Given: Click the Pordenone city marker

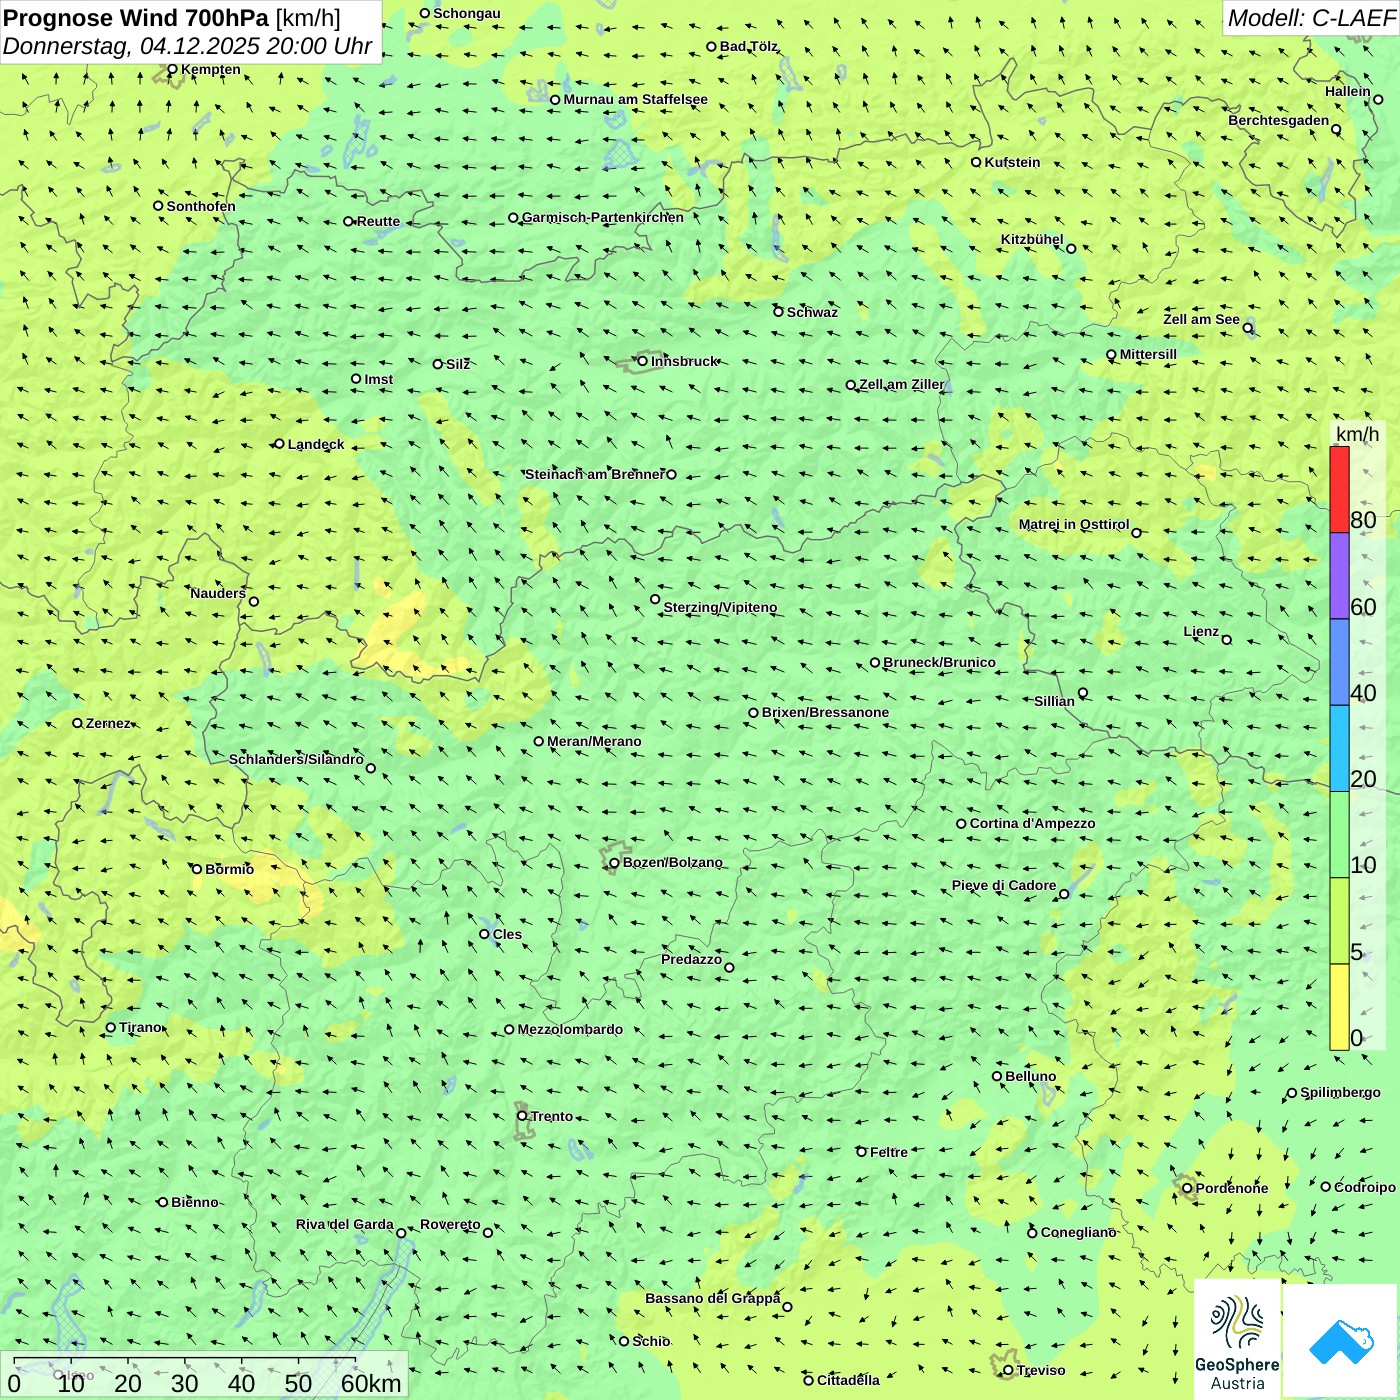Looking at the screenshot, I should click(x=1188, y=1189).
